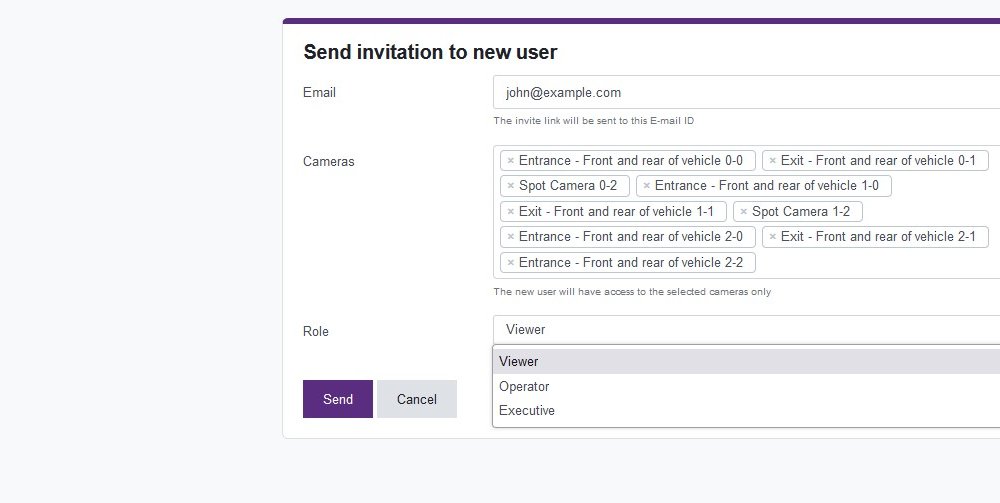Select Operator role option
The height and width of the screenshot is (503, 1000).
click(x=746, y=386)
